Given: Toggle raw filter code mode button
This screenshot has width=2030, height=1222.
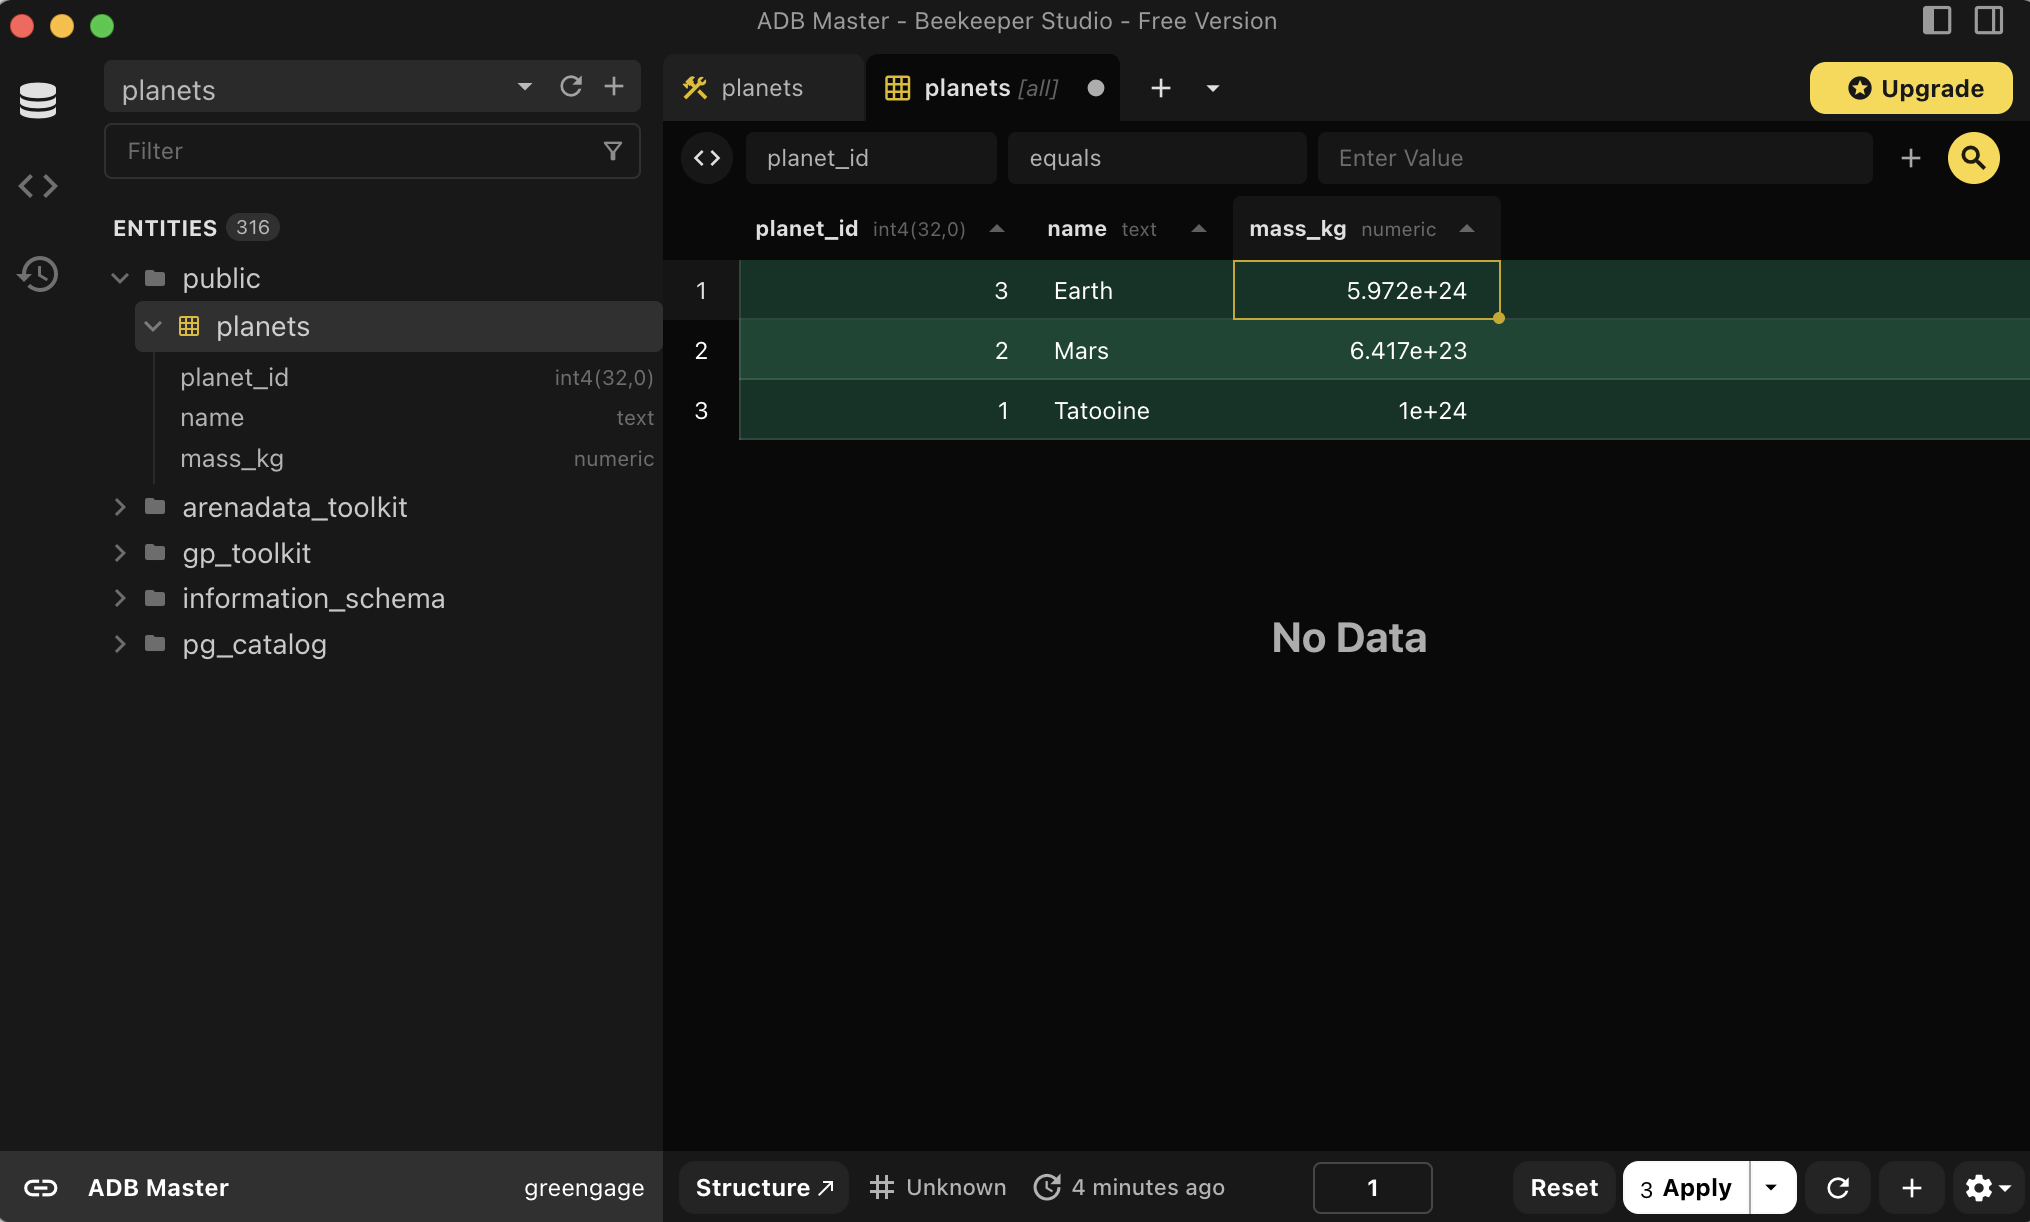Looking at the screenshot, I should (707, 158).
